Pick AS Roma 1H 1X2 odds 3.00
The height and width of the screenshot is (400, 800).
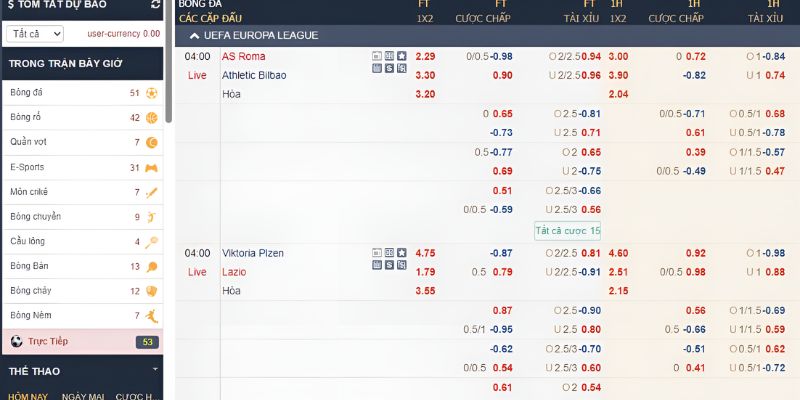point(618,56)
